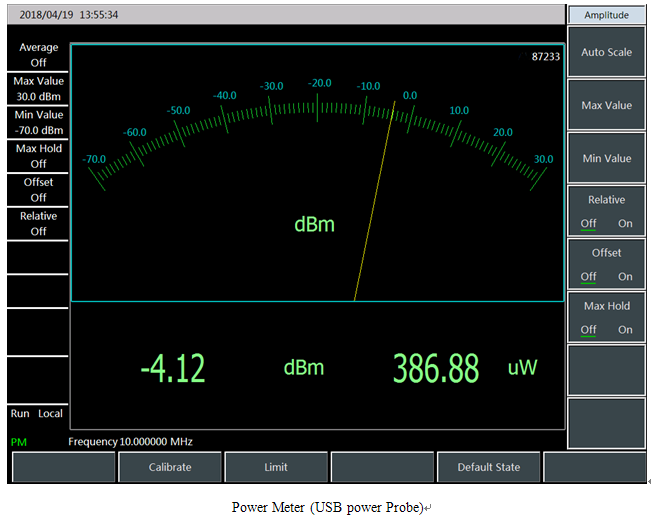This screenshot has width=651, height=519.
Task: Select Off under Offset softkey
Action: pyautogui.click(x=589, y=276)
